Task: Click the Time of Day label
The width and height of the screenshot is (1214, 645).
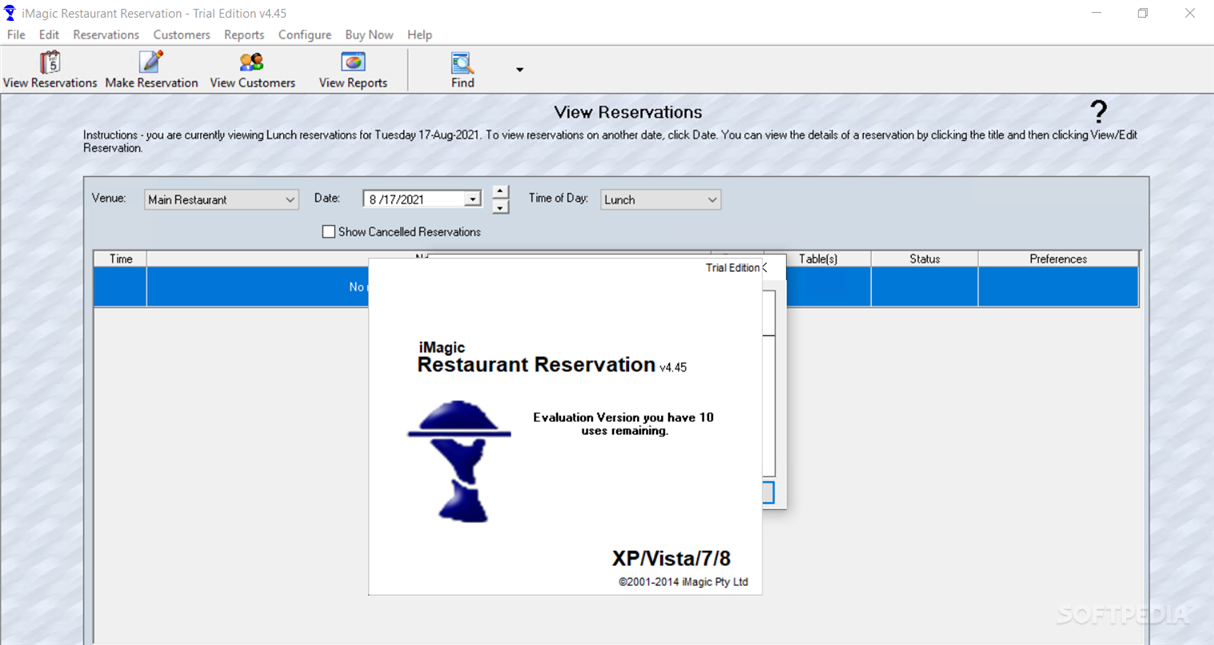Action: (558, 198)
